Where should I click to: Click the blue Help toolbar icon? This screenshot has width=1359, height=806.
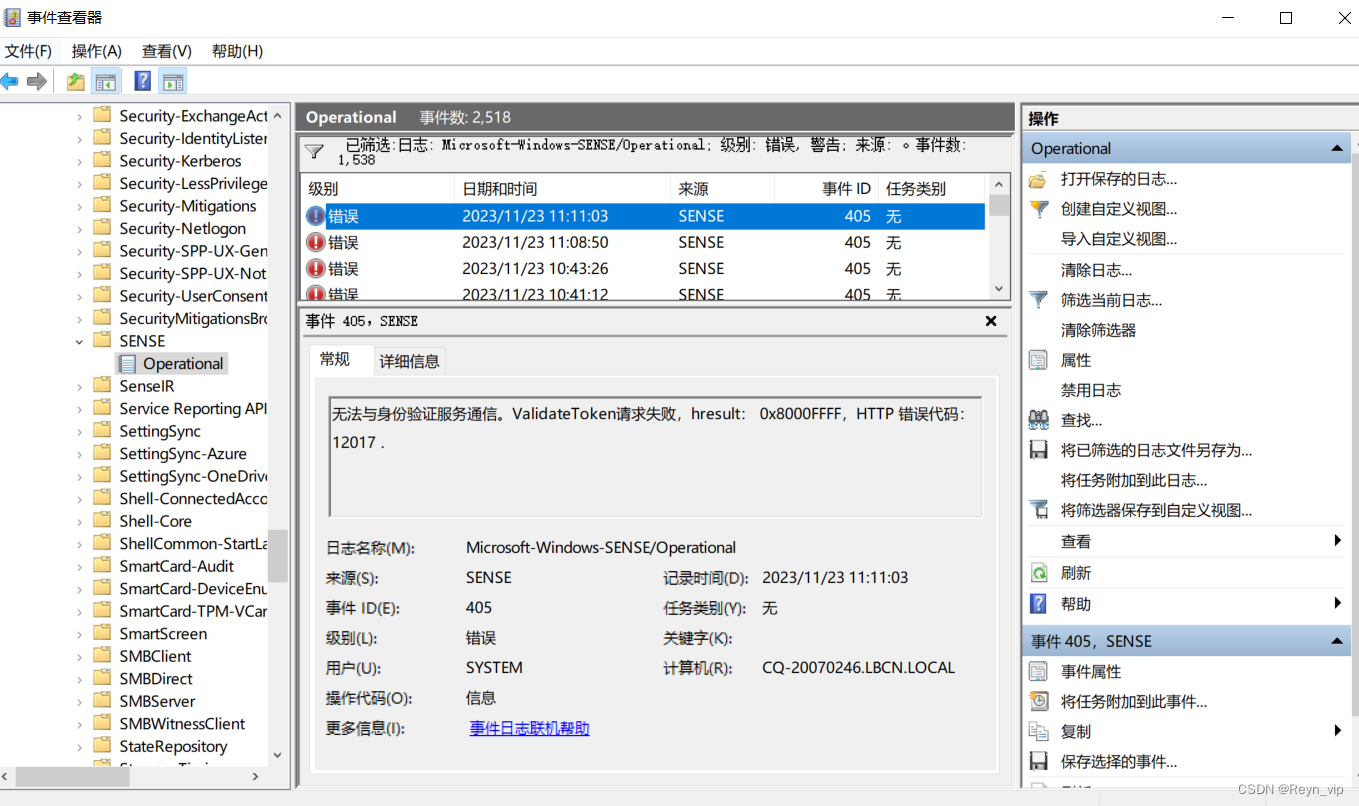point(143,82)
